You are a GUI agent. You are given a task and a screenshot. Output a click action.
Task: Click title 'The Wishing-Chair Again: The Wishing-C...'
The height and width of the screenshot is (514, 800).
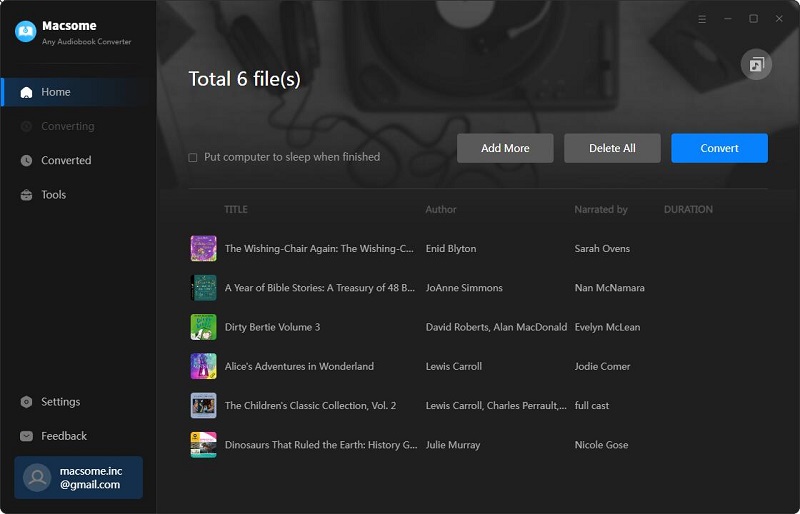pyautogui.click(x=319, y=249)
